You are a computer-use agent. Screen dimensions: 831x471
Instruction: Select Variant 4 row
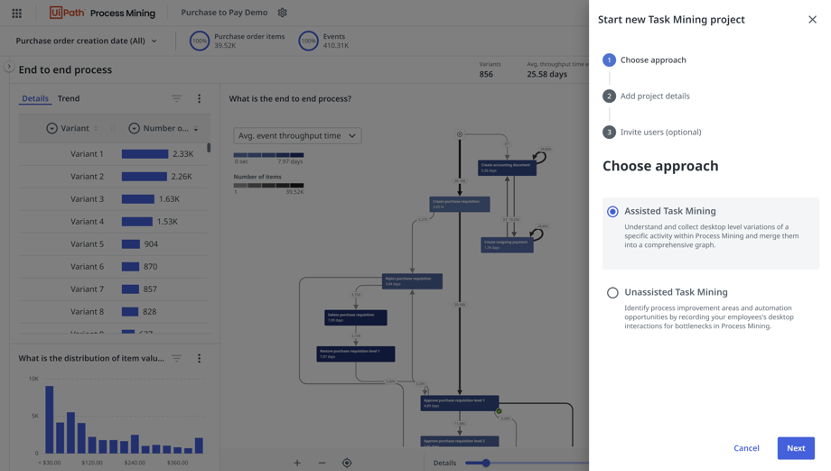(113, 221)
